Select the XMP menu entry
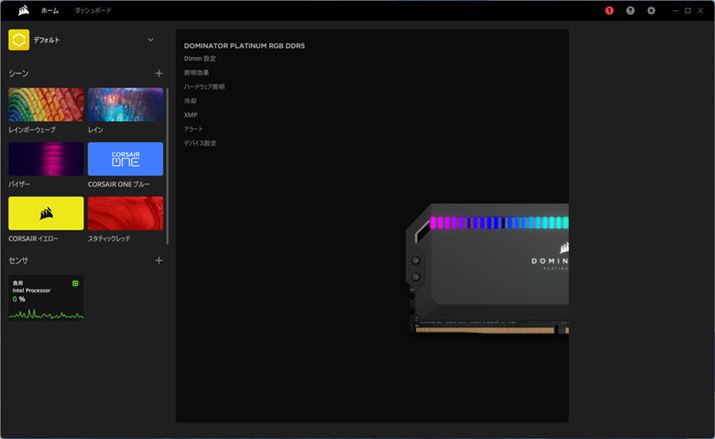Screen dimensions: 715x439 [190, 115]
